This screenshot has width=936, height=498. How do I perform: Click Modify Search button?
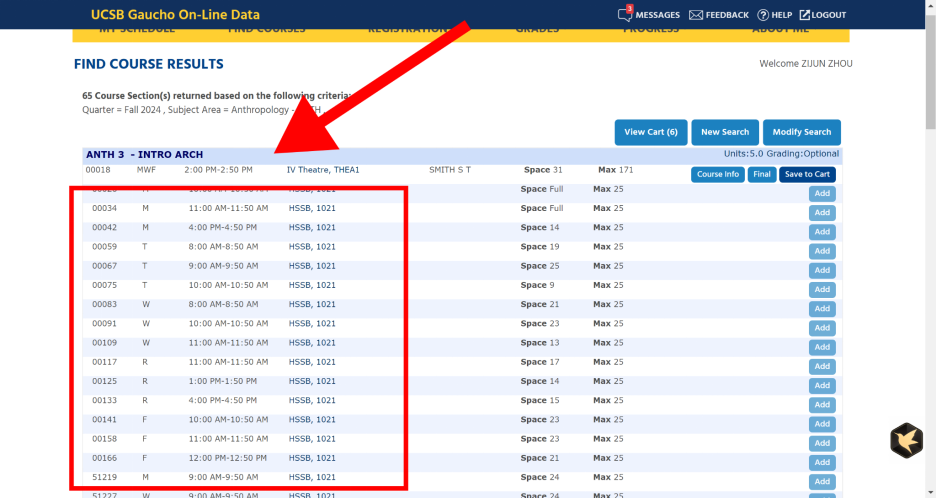[802, 132]
